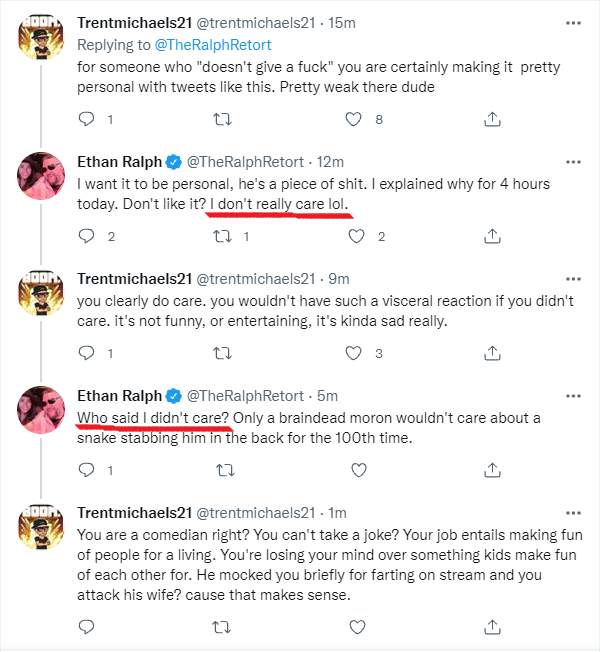
Task: Retweet the 1m tweet from Trentmichaels21
Action: click(221, 627)
